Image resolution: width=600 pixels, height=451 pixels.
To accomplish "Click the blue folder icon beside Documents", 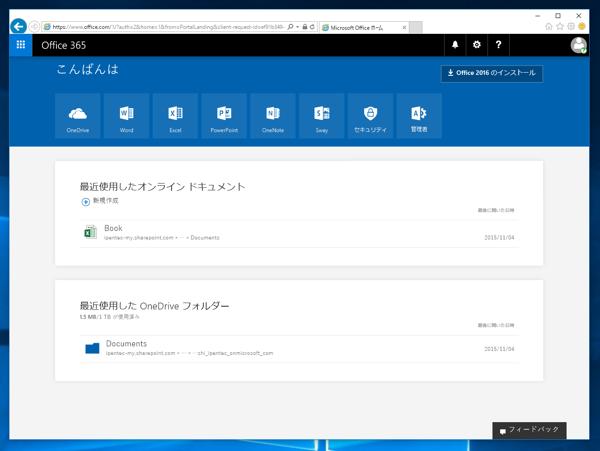I will (92, 348).
